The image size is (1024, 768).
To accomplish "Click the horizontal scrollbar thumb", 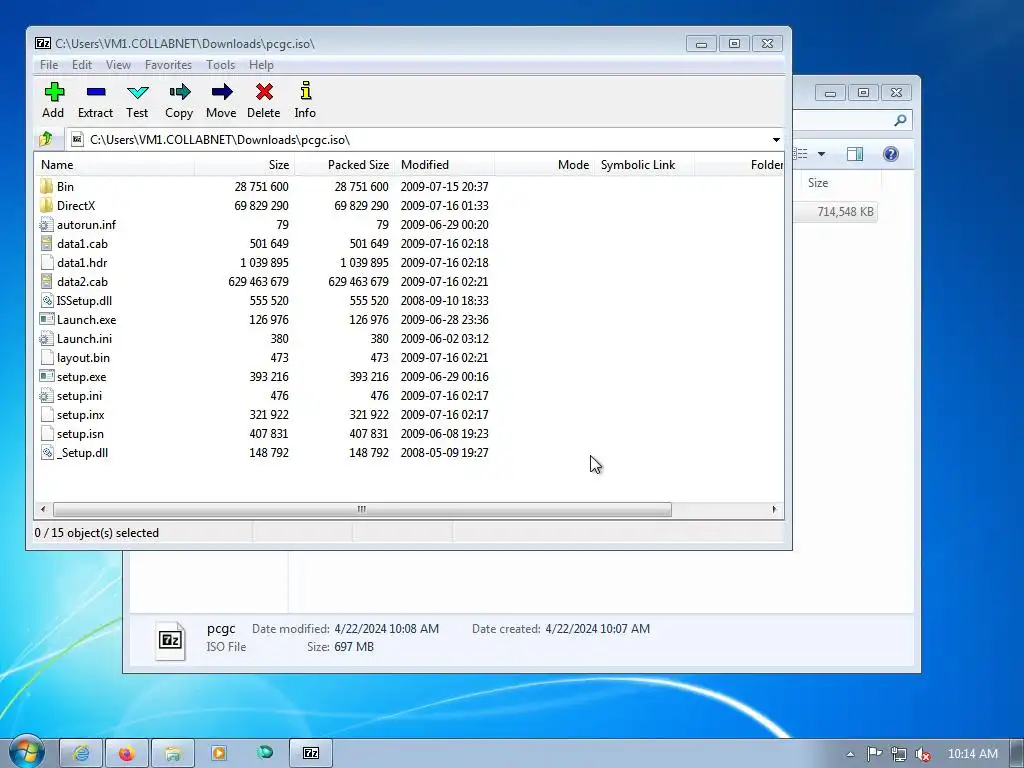I will pyautogui.click(x=362, y=509).
